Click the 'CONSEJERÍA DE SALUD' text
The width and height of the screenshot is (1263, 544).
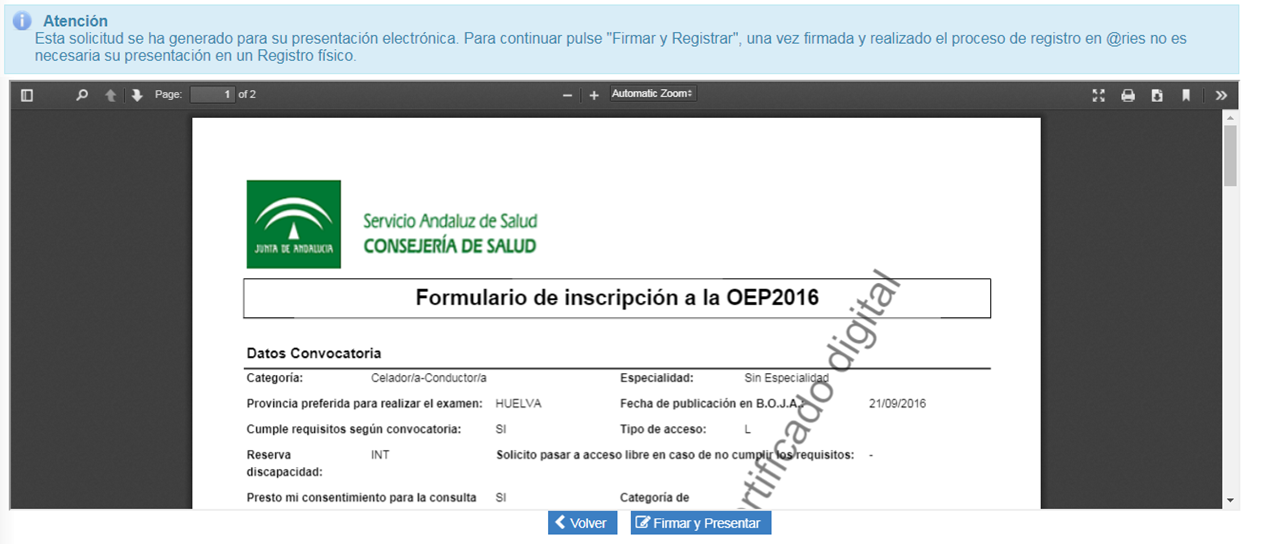coord(450,246)
